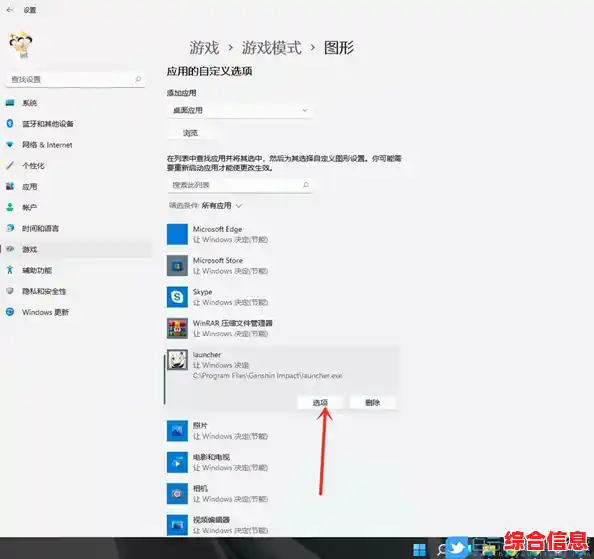Open the 桌面应用 add-app dropdown
This screenshot has height=559, width=594.
(239, 111)
